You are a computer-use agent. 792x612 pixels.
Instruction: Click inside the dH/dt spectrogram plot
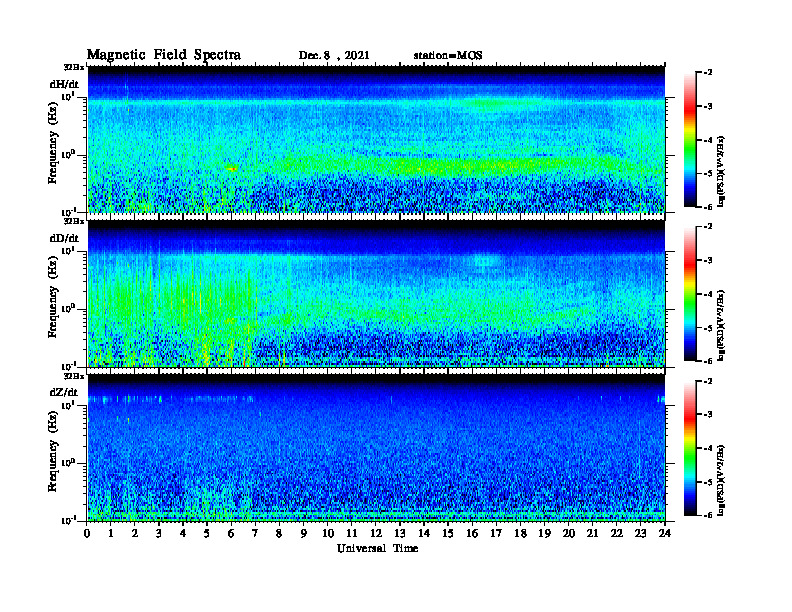tap(376, 139)
